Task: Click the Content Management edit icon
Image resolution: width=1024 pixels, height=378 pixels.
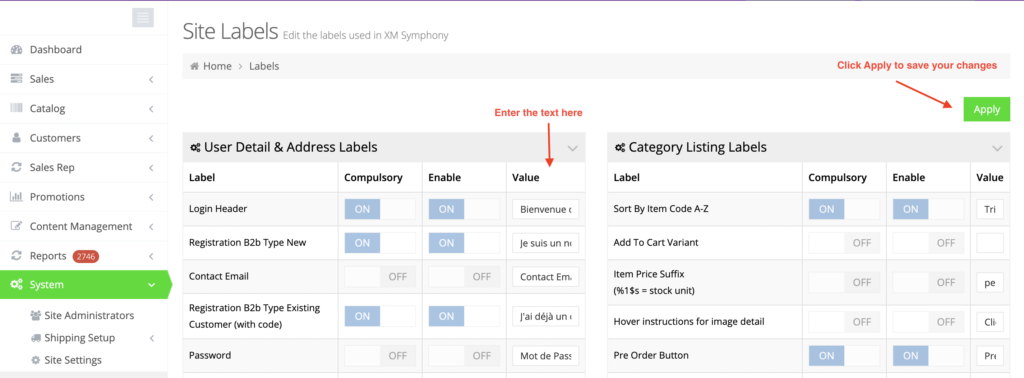Action: click(17, 226)
